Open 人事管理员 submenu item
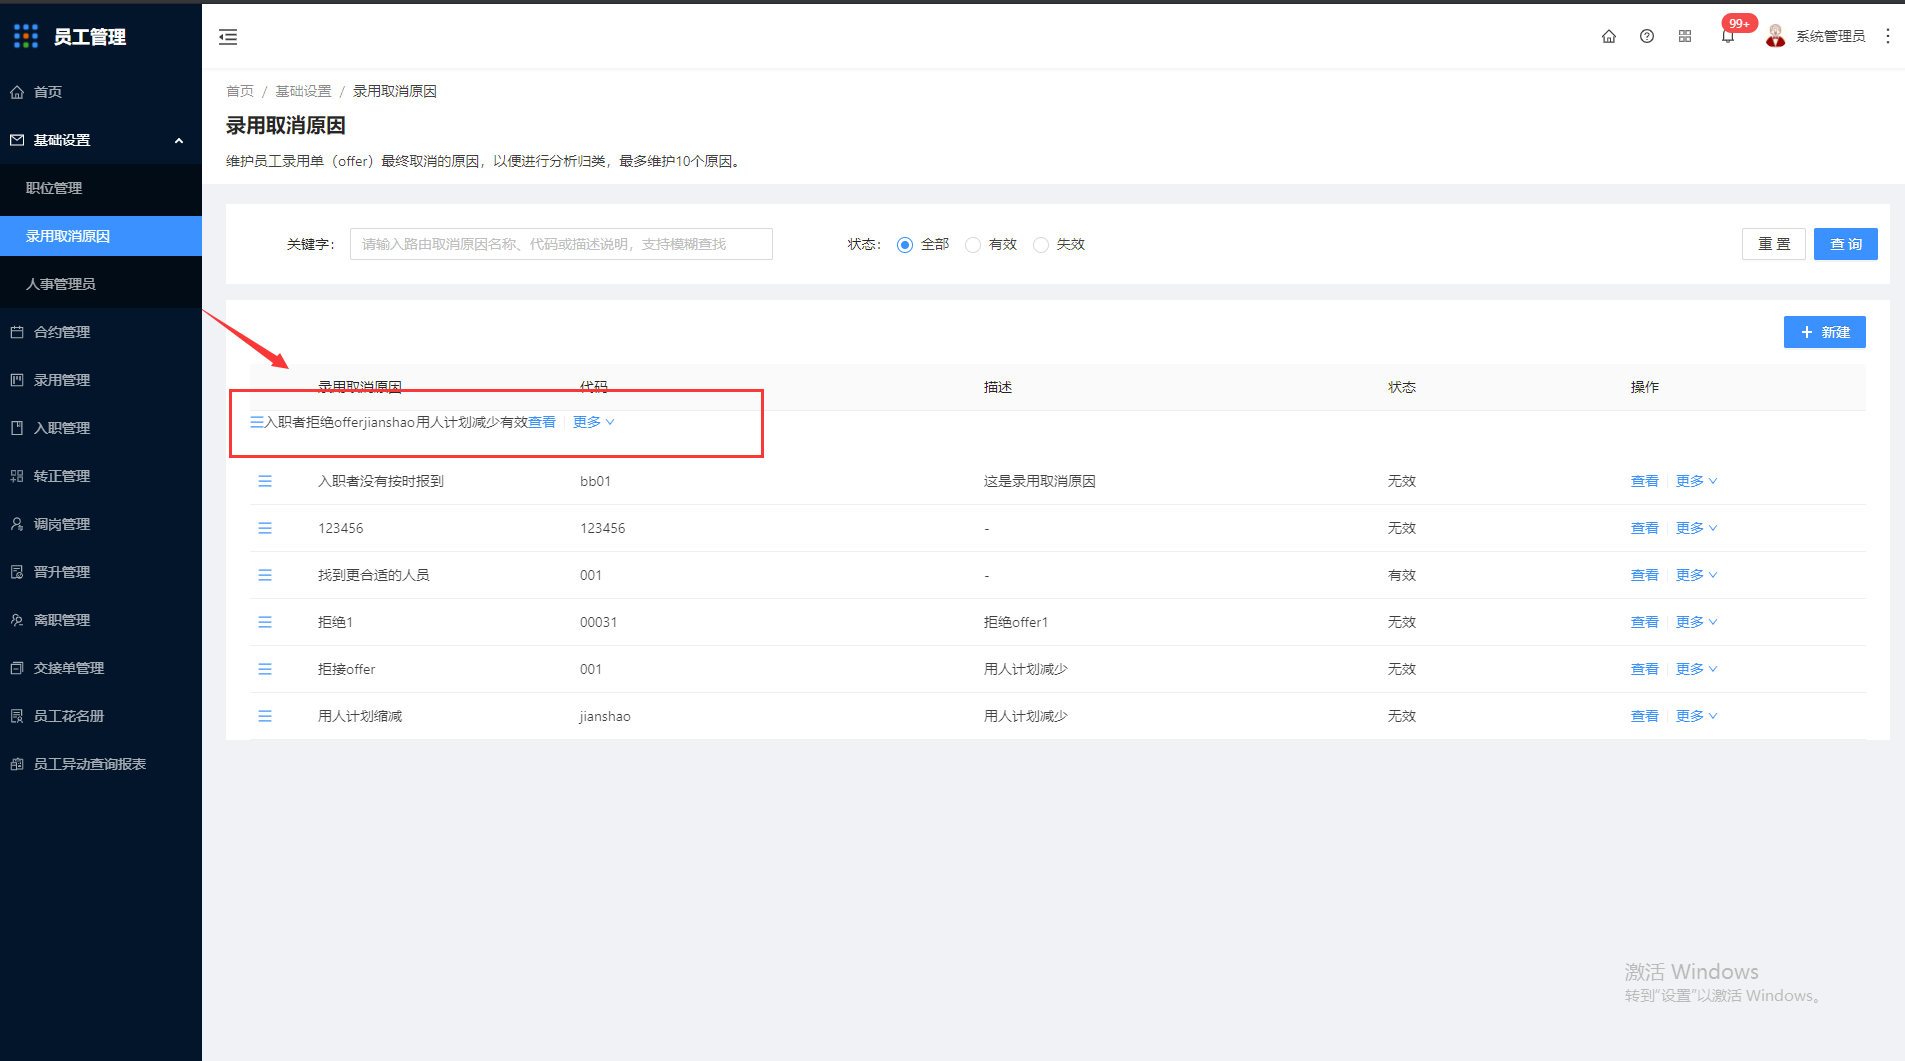 click(x=101, y=284)
